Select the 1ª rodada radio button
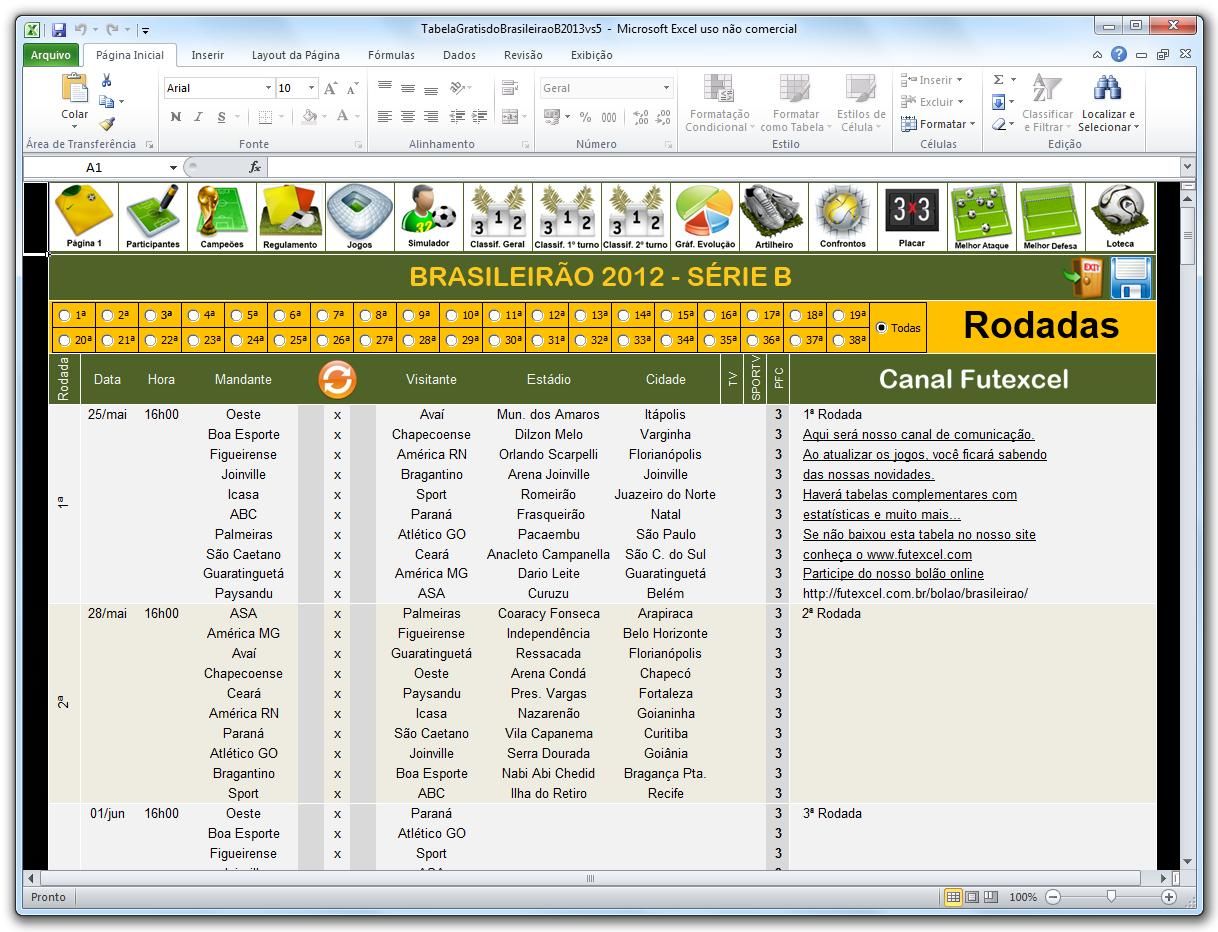1218x932 pixels. (64, 315)
